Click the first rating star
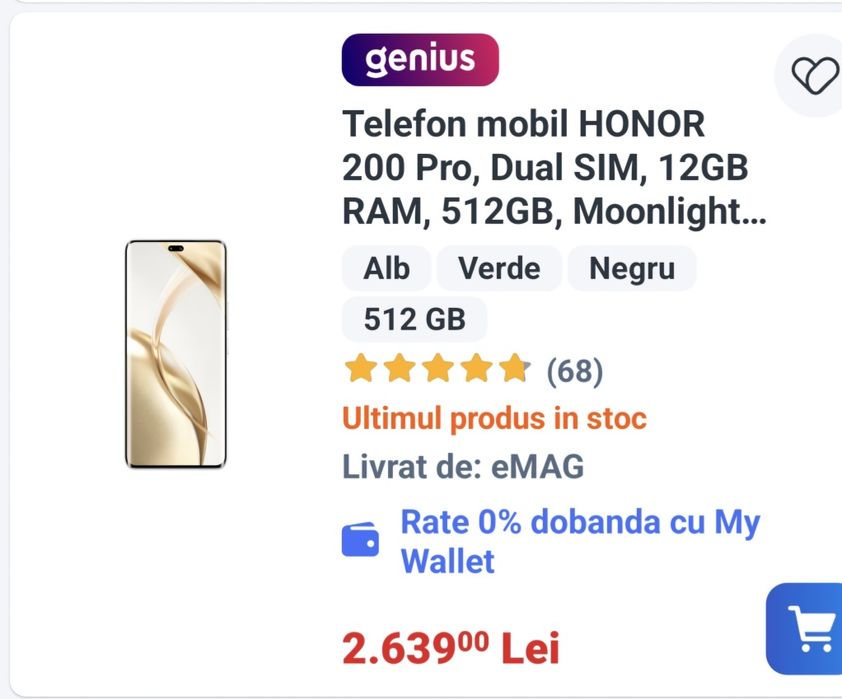The image size is (842, 699). (x=360, y=370)
